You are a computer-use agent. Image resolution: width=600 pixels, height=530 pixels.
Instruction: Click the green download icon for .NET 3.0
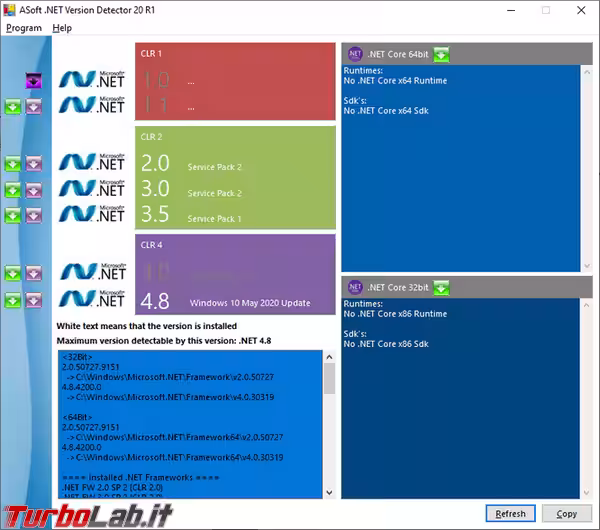(x=13, y=190)
